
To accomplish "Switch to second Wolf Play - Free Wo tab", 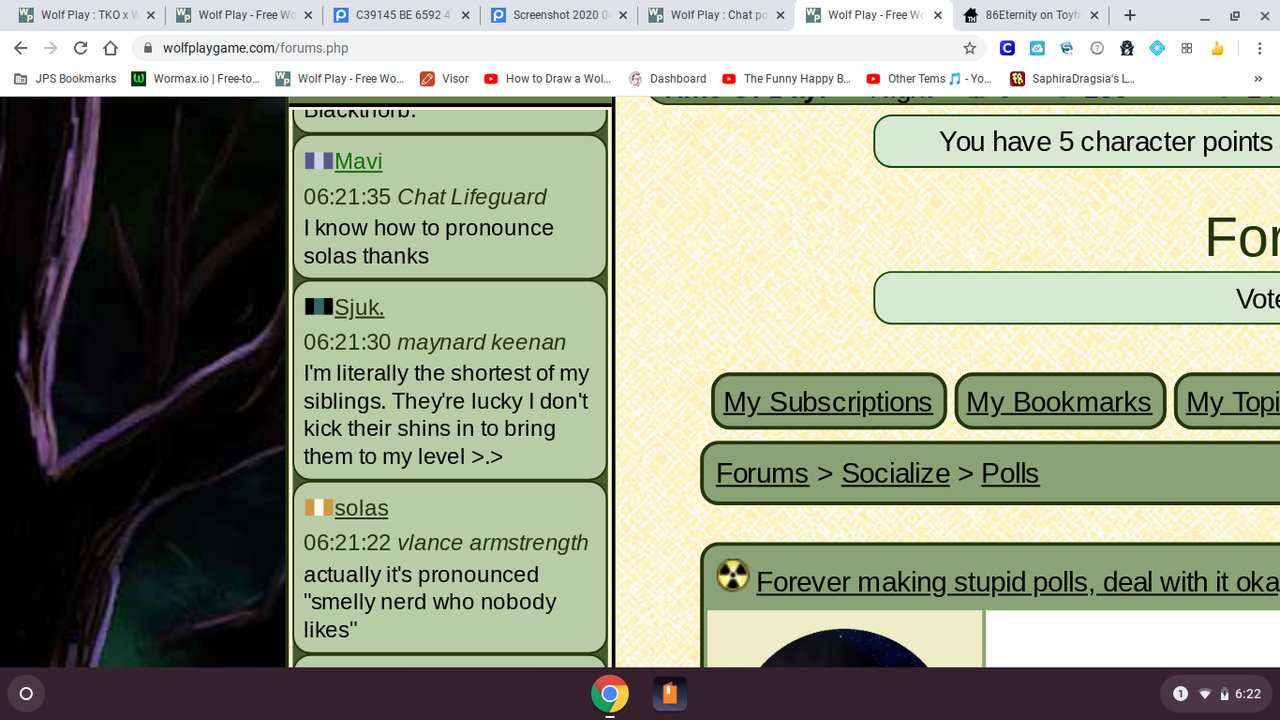I will 243,15.
